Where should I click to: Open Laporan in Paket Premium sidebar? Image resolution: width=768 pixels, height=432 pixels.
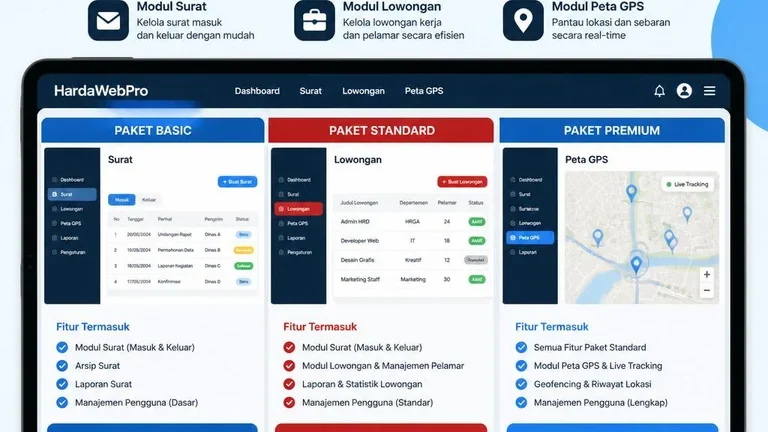tap(527, 252)
